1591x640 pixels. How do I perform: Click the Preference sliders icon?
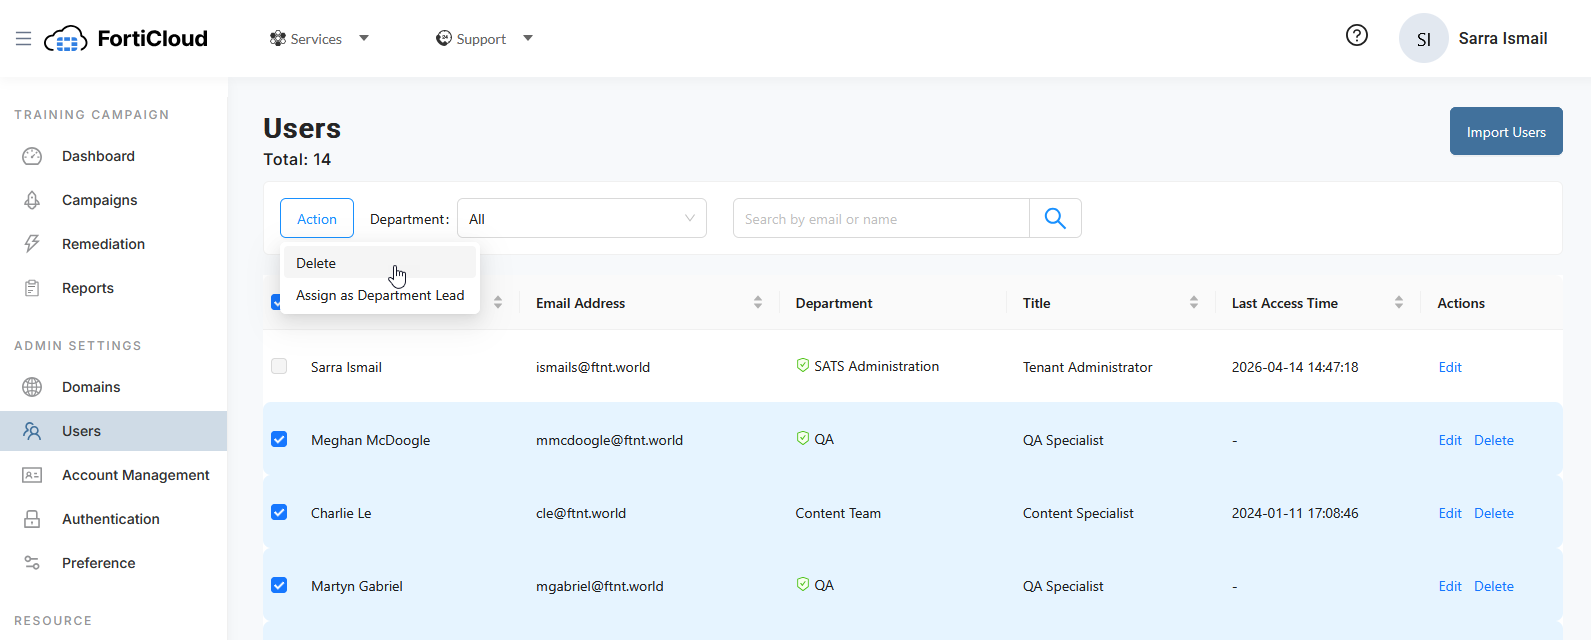tap(32, 563)
